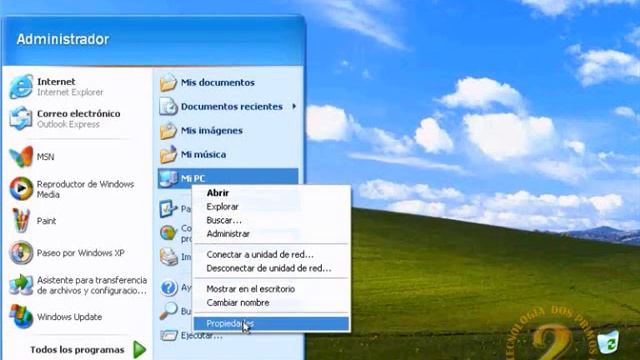This screenshot has height=360, width=640.
Task: Click the Documentos recientes icon
Action: [x=168, y=107]
